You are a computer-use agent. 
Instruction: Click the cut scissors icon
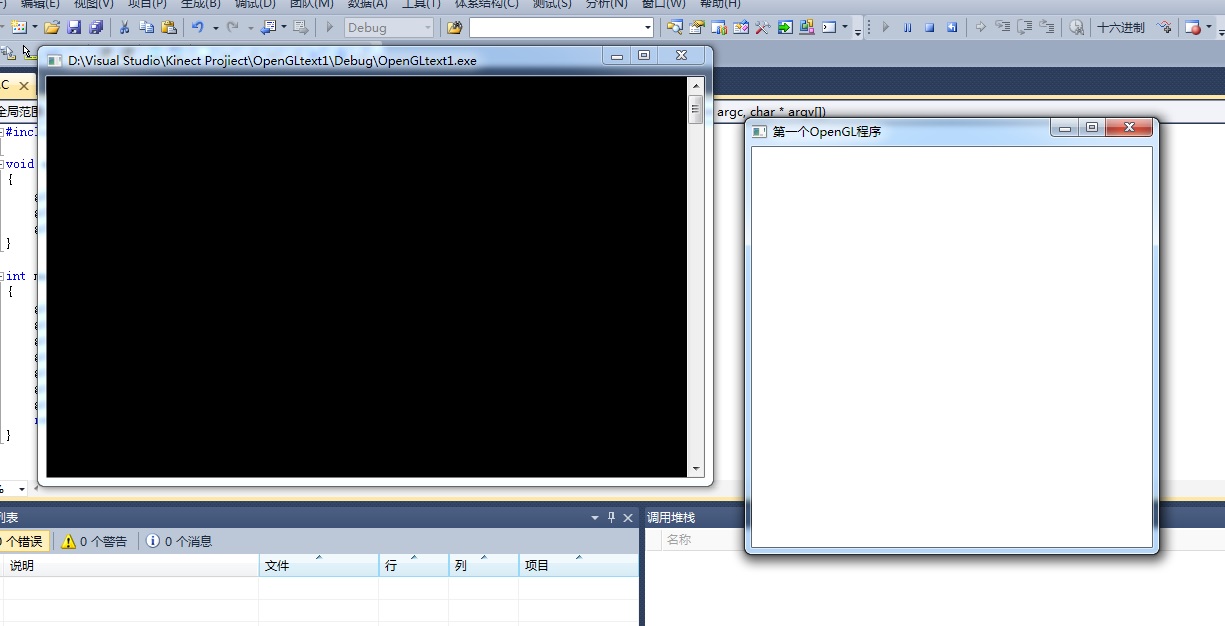tap(125, 27)
